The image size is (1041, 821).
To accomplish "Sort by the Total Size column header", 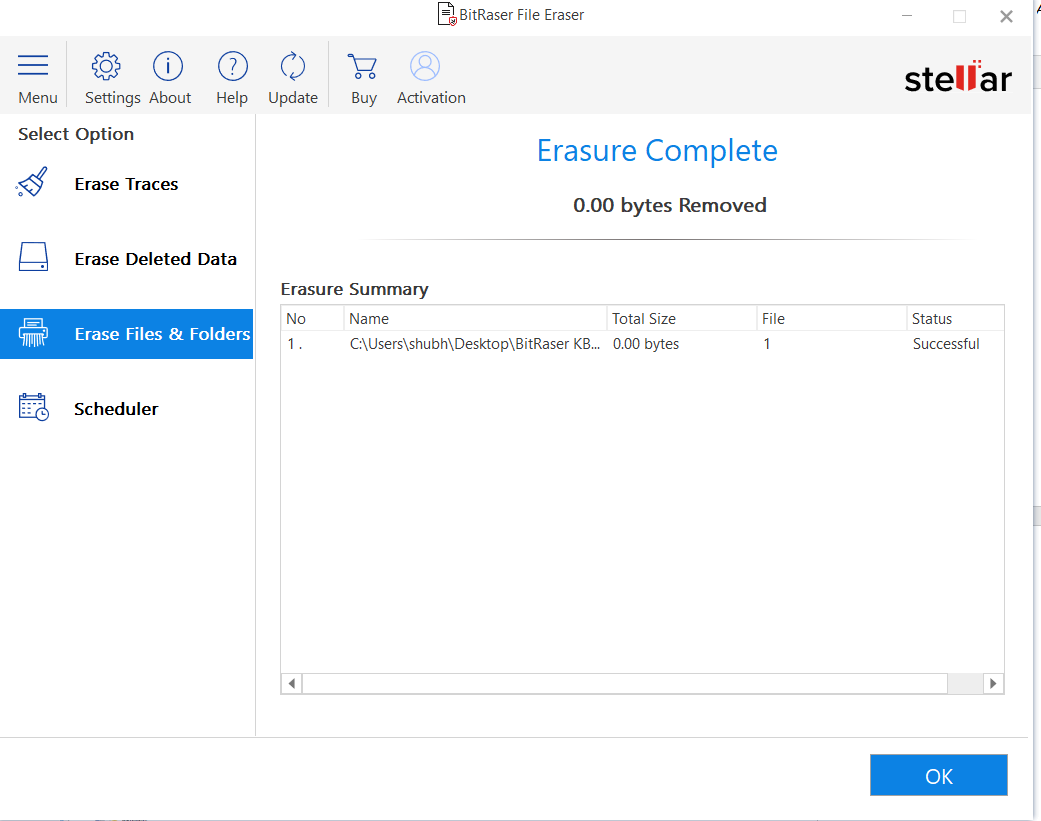I will [681, 319].
